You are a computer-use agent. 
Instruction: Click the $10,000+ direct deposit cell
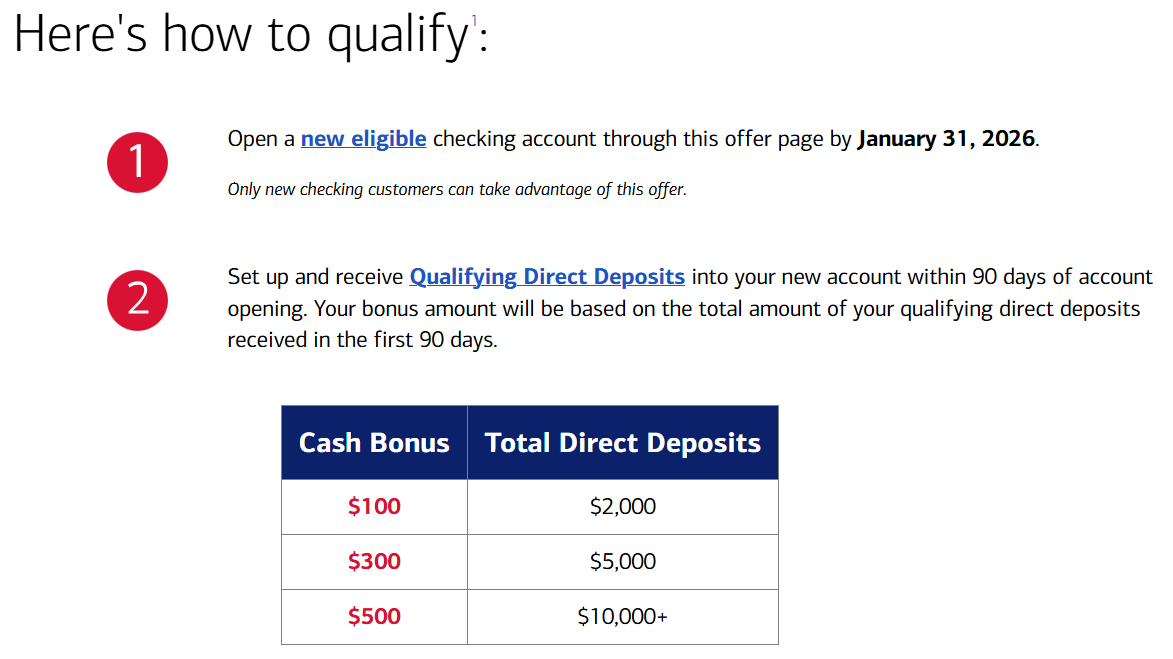622,617
